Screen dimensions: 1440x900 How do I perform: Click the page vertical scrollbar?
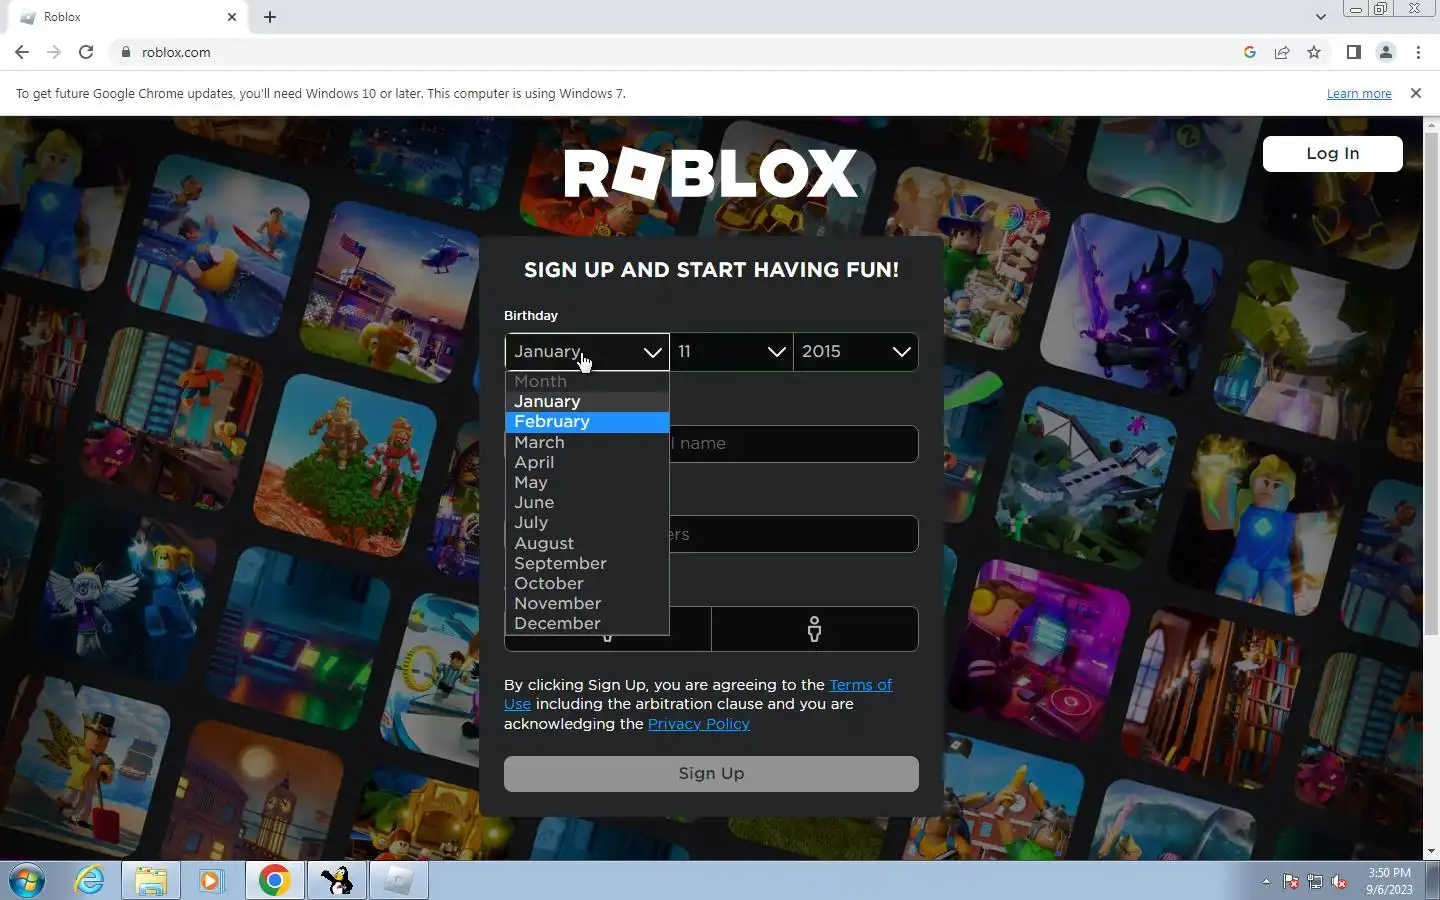pyautogui.click(x=1431, y=385)
